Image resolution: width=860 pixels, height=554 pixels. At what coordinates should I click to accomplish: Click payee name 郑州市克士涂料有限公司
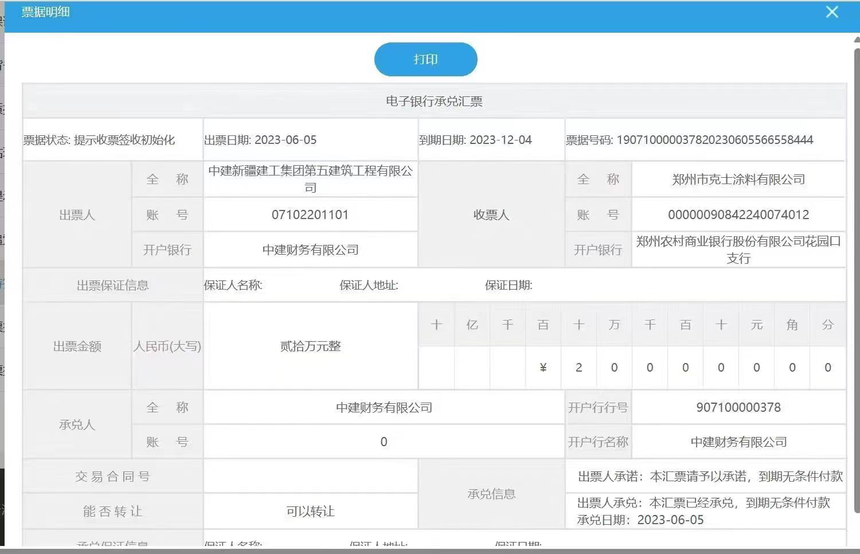tap(738, 179)
